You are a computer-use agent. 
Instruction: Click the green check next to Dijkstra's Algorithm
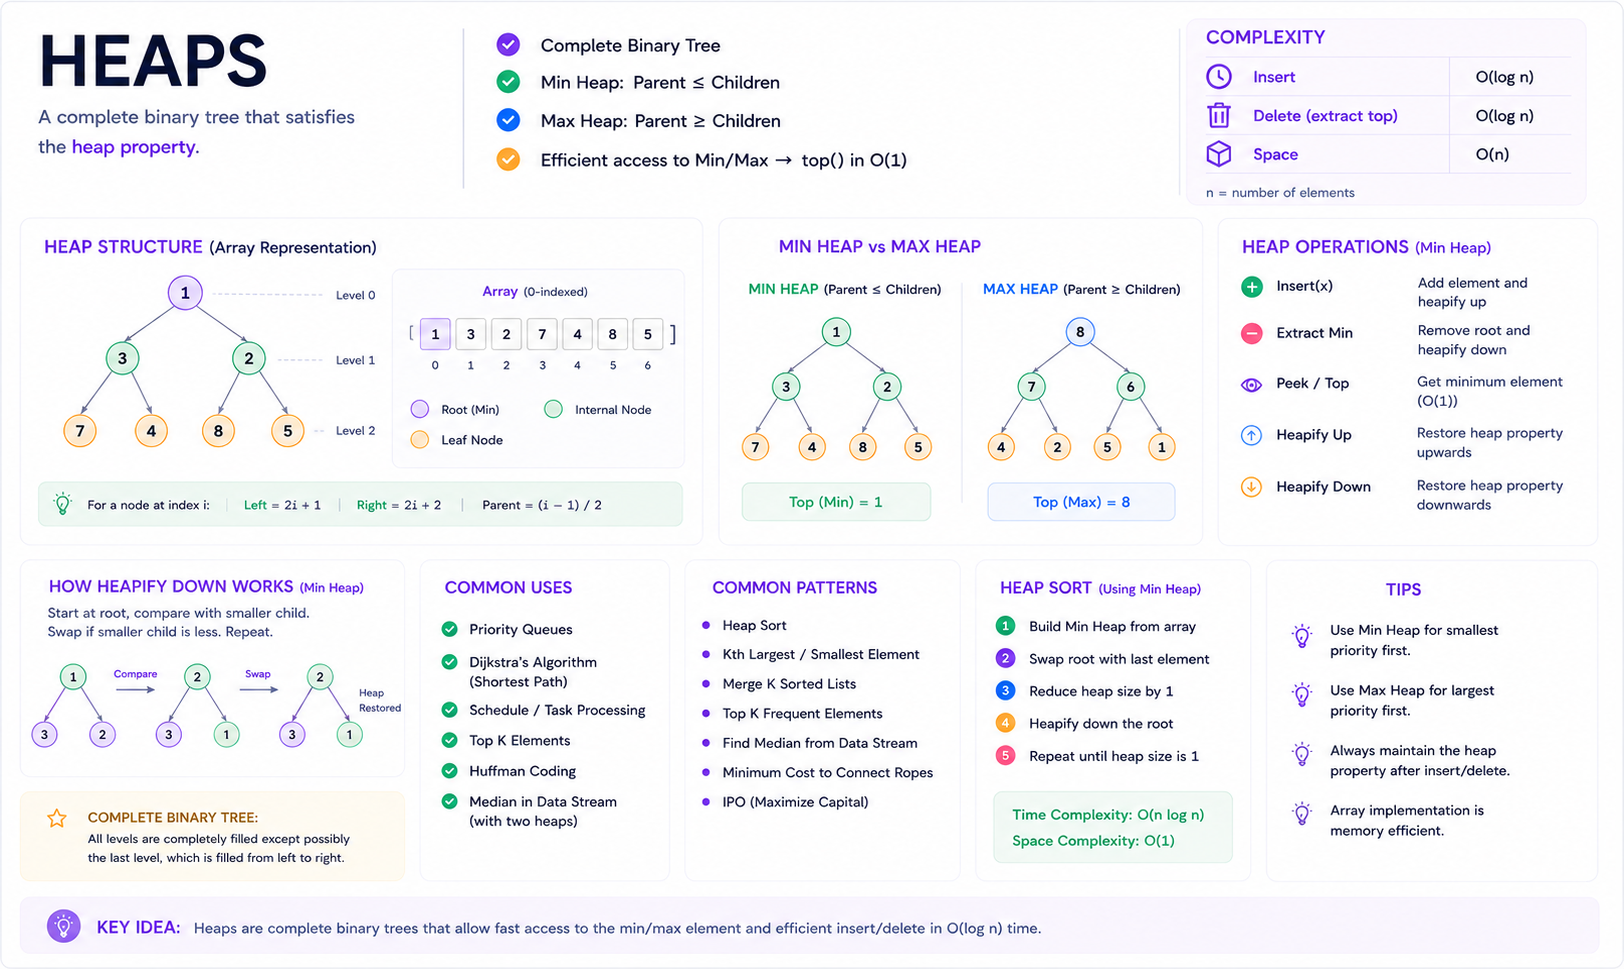tap(450, 662)
